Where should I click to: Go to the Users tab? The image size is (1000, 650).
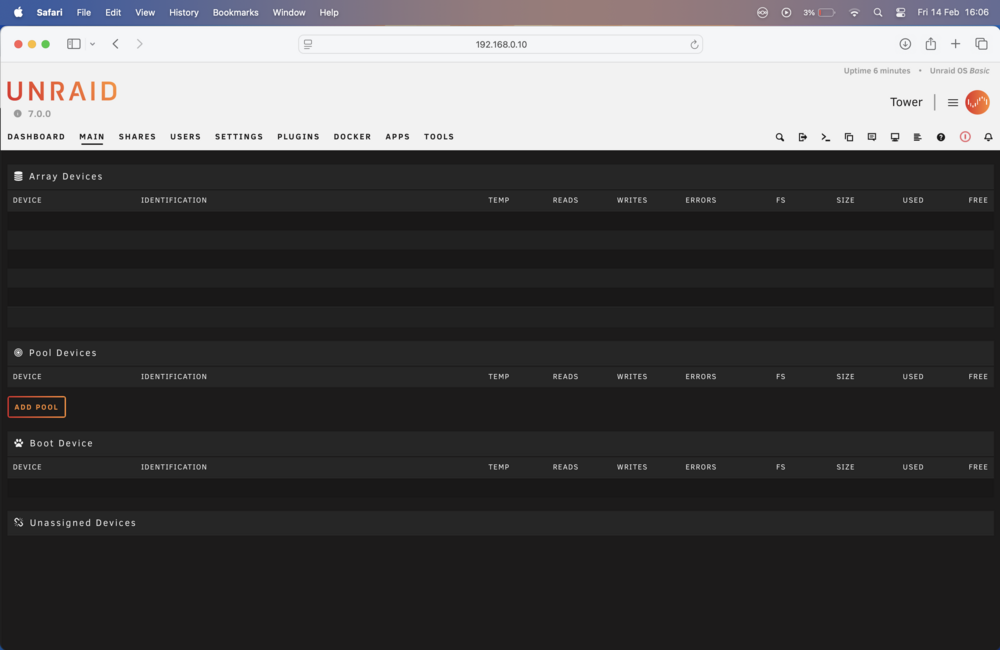point(186,137)
